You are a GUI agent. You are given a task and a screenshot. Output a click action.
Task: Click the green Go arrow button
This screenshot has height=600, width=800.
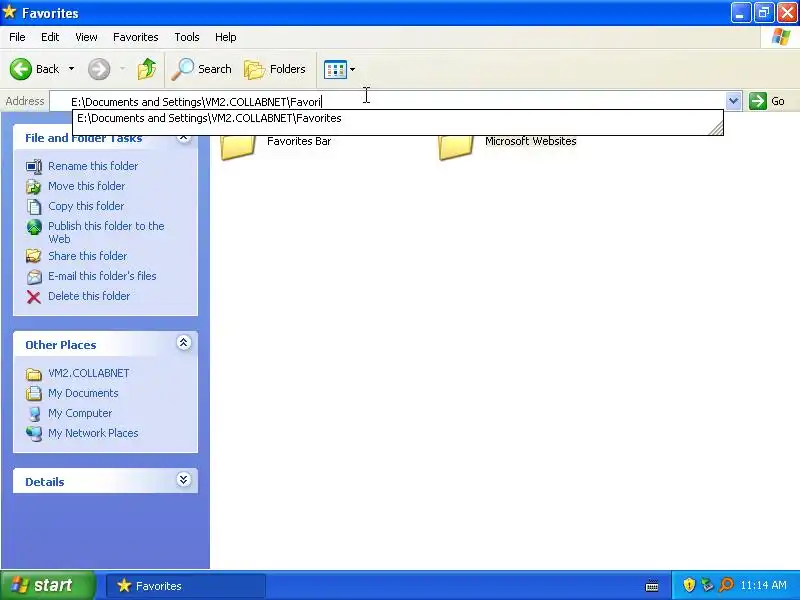coord(758,101)
